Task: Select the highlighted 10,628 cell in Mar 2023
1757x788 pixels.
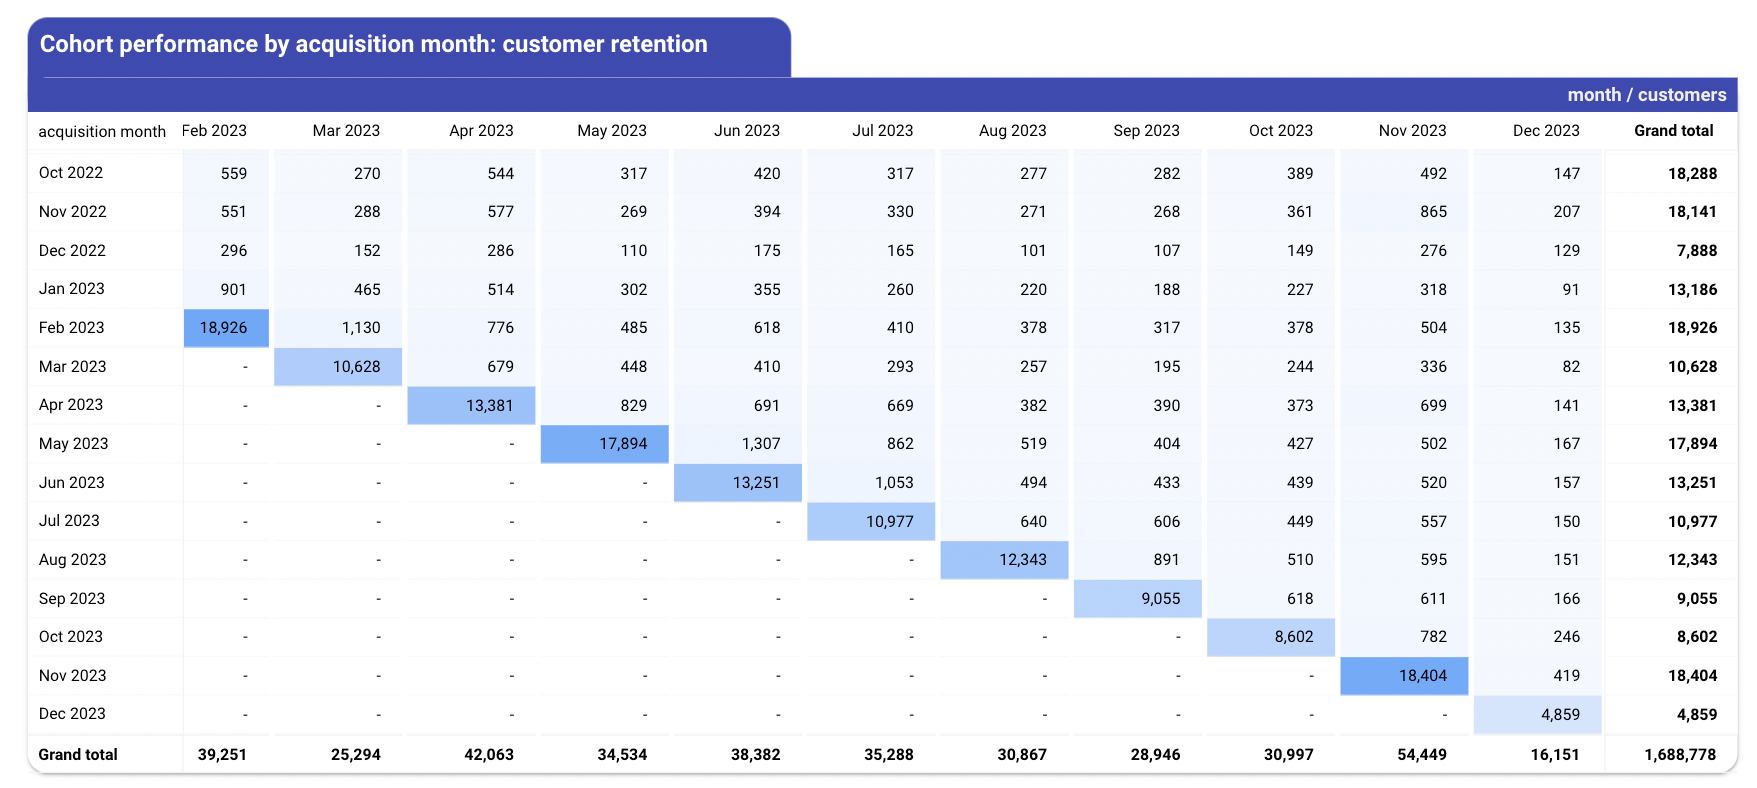Action: click(x=338, y=367)
